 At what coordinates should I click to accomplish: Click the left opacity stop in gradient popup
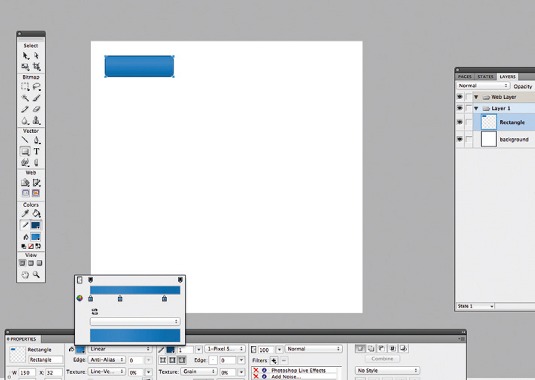pyautogui.click(x=90, y=280)
